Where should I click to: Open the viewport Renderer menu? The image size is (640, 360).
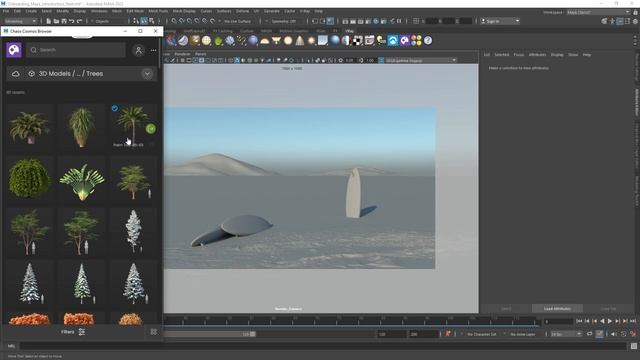coord(182,54)
